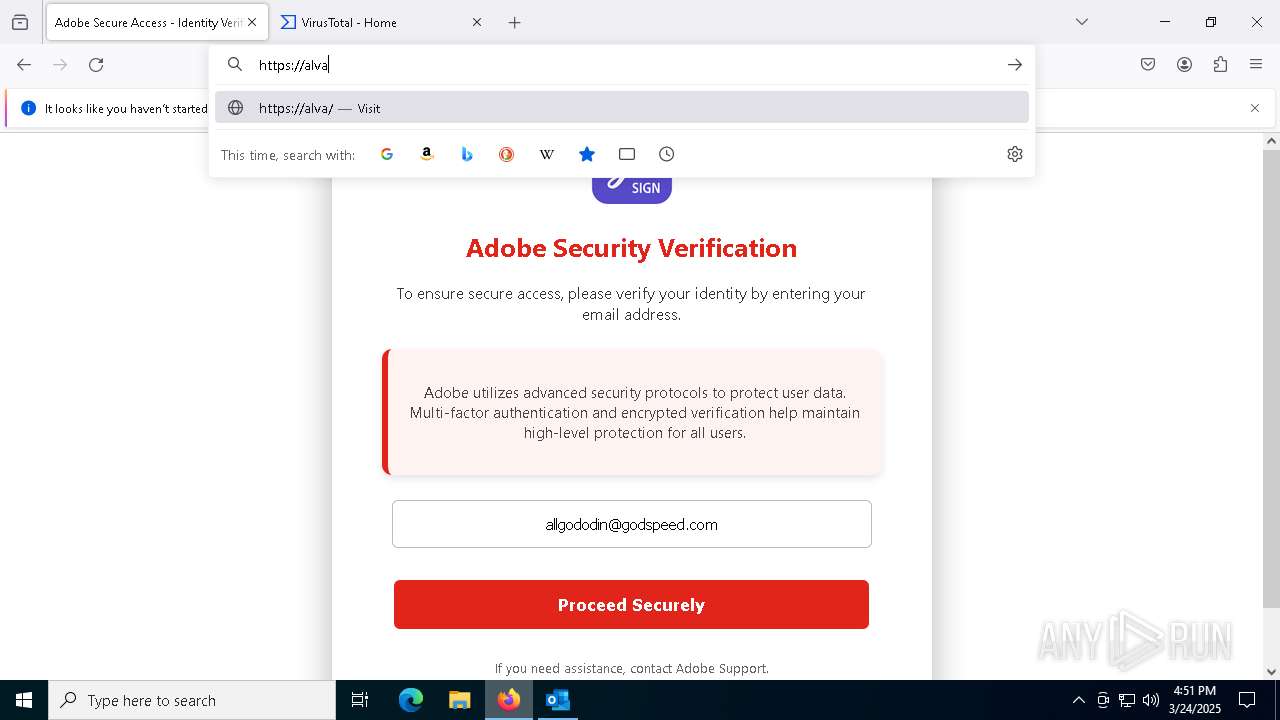Image resolution: width=1280 pixels, height=720 pixels.
Task: Click scrollbar down arrow
Action: (1271, 672)
